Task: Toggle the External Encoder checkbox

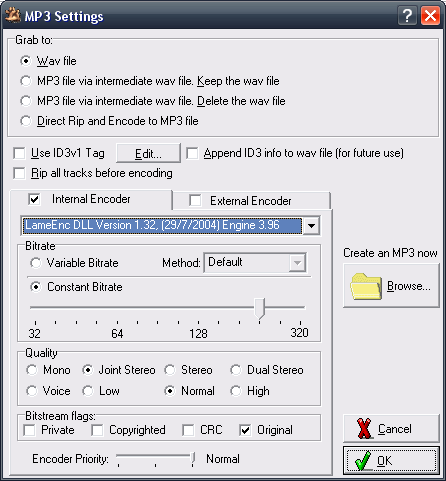Action: [195, 201]
